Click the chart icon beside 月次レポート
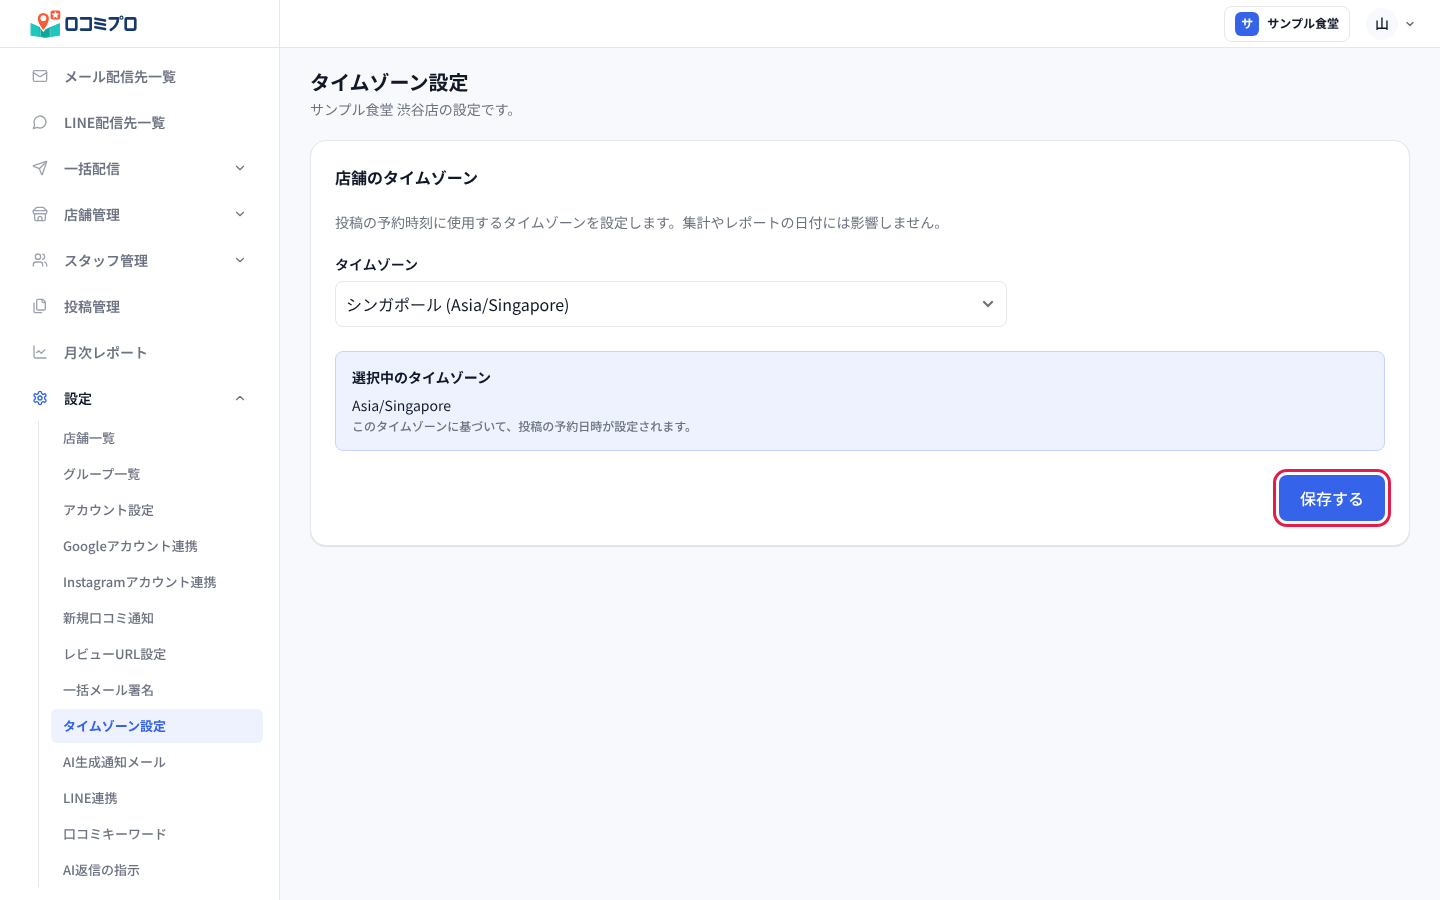The height and width of the screenshot is (900, 1440). click(x=40, y=352)
